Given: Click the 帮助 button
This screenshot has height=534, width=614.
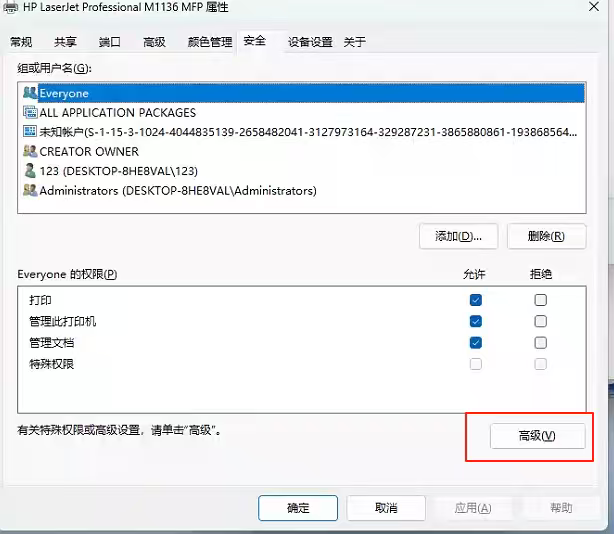Looking at the screenshot, I should pos(561,508).
